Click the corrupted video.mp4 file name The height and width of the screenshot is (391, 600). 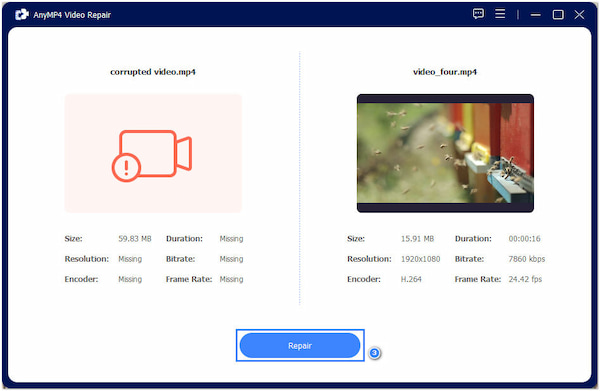[153, 72]
